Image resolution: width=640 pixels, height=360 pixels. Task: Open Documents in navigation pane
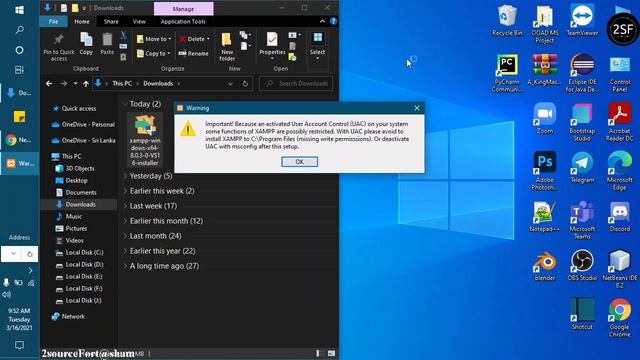80,192
